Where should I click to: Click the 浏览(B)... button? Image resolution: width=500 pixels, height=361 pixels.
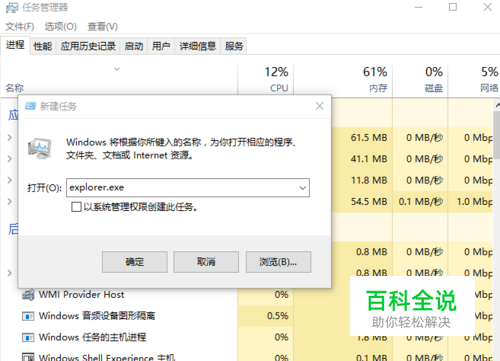point(278,262)
